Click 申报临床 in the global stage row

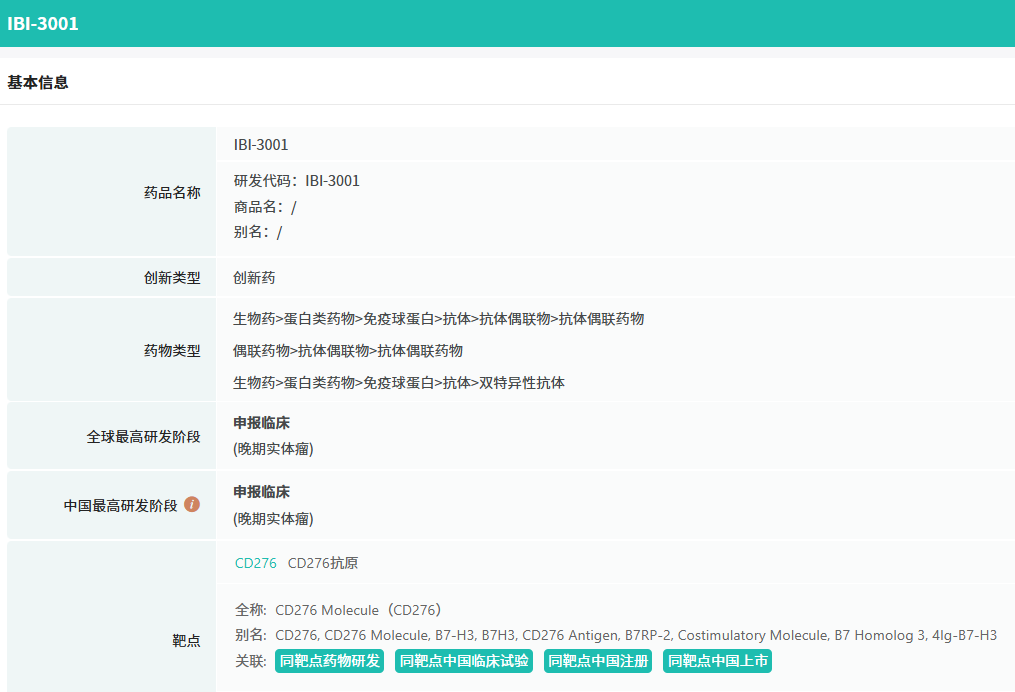262,423
